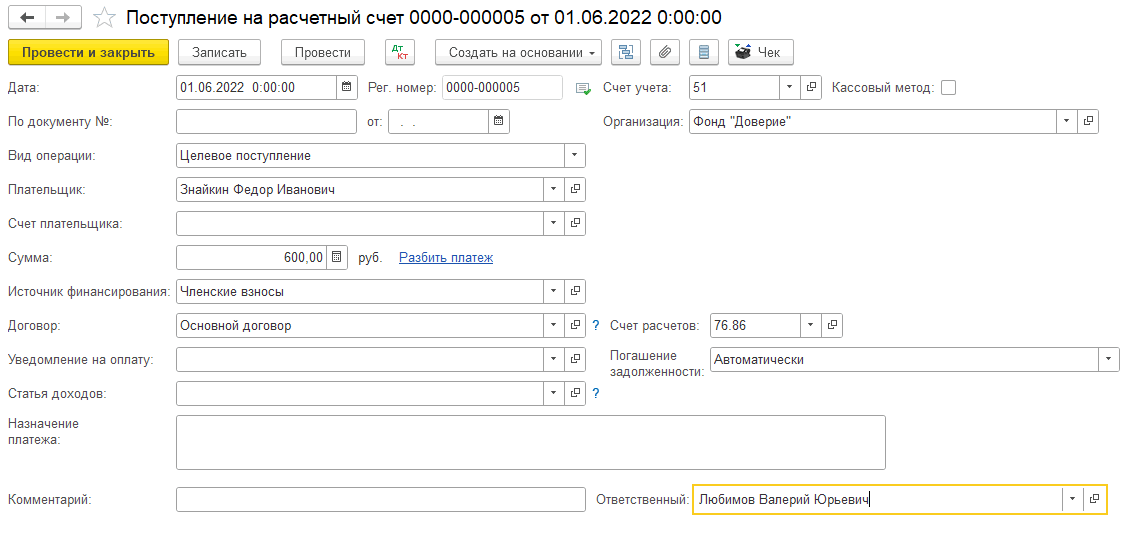Open the Создать на основании menu
1148x551 pixels.
click(x=518, y=52)
